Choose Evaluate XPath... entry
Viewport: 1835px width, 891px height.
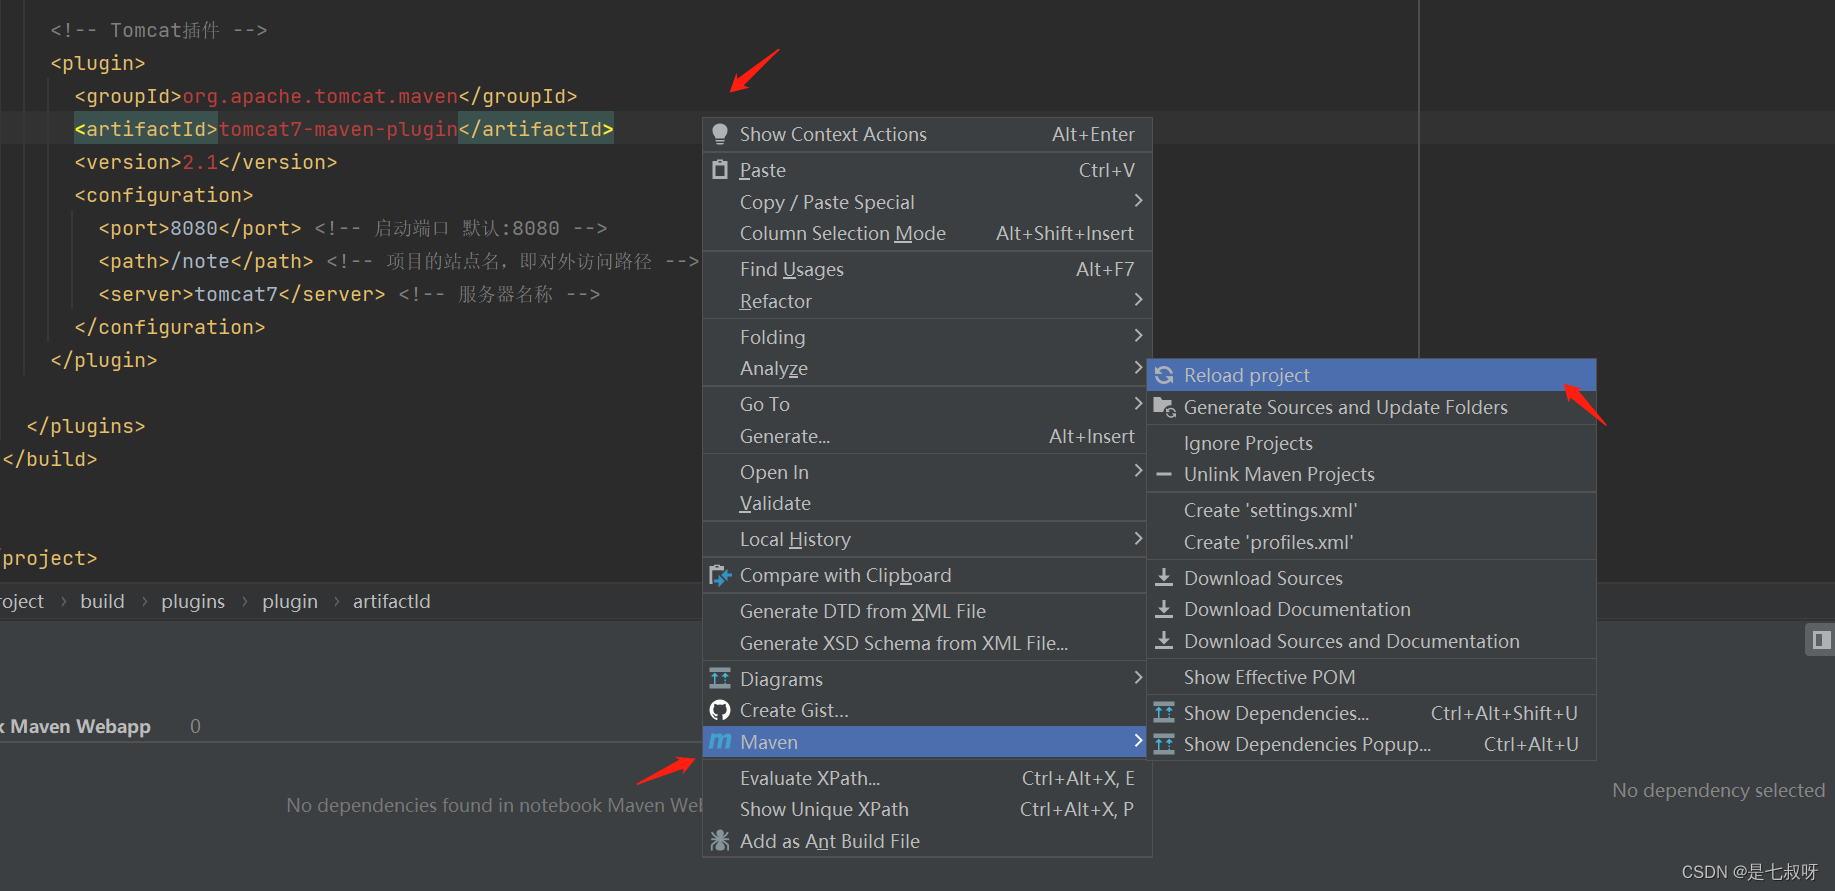(927, 778)
